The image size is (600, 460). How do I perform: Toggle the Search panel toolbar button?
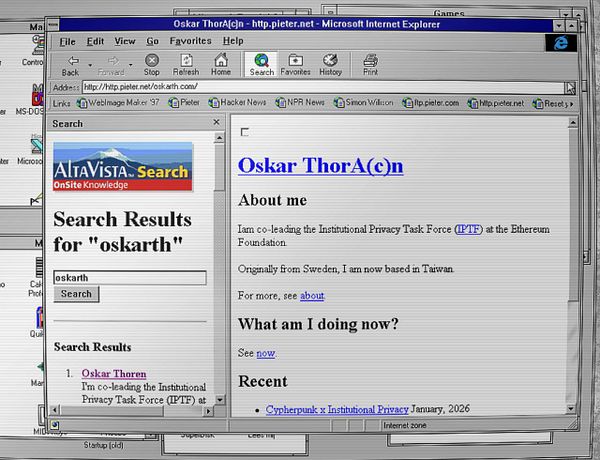pos(262,65)
